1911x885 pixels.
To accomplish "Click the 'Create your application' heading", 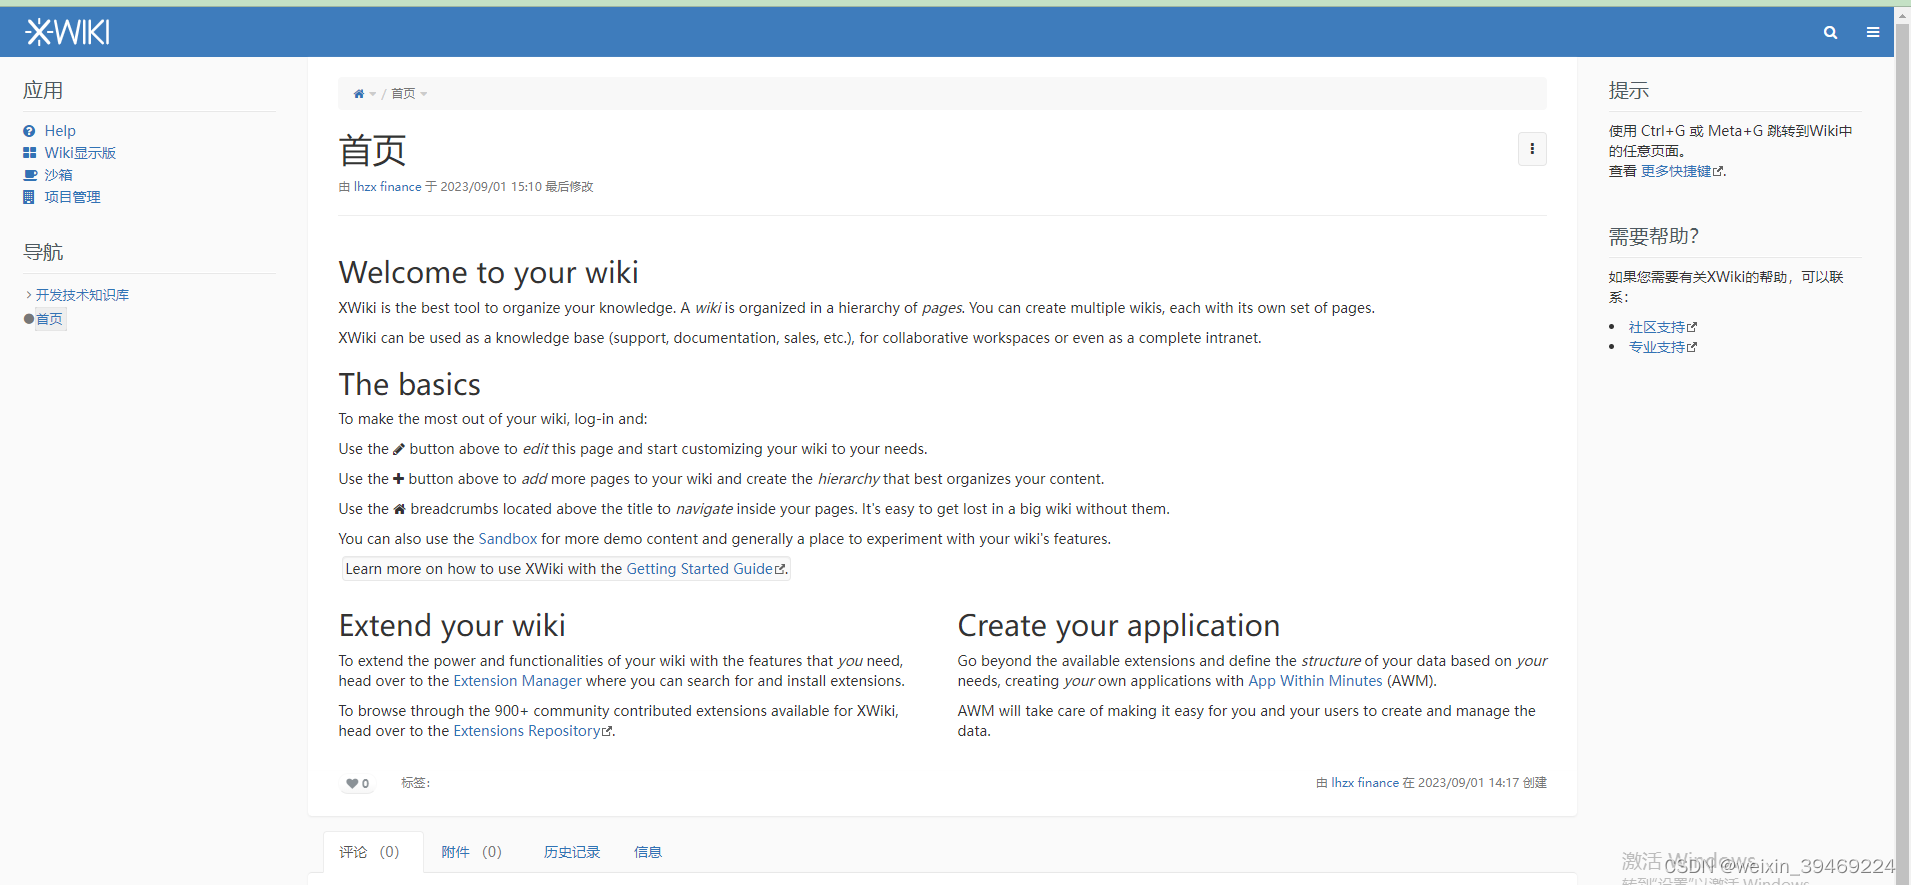I will click(x=1118, y=625).
